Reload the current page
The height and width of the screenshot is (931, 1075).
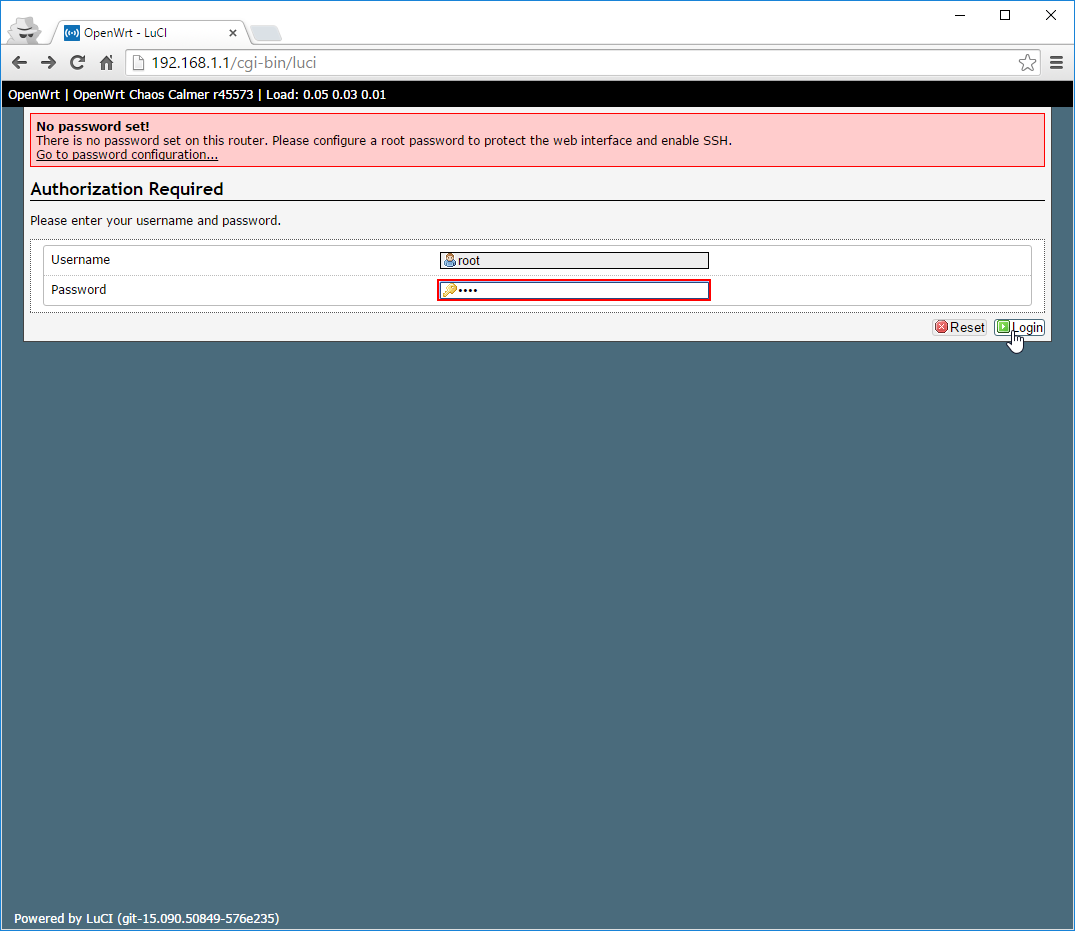click(77, 63)
